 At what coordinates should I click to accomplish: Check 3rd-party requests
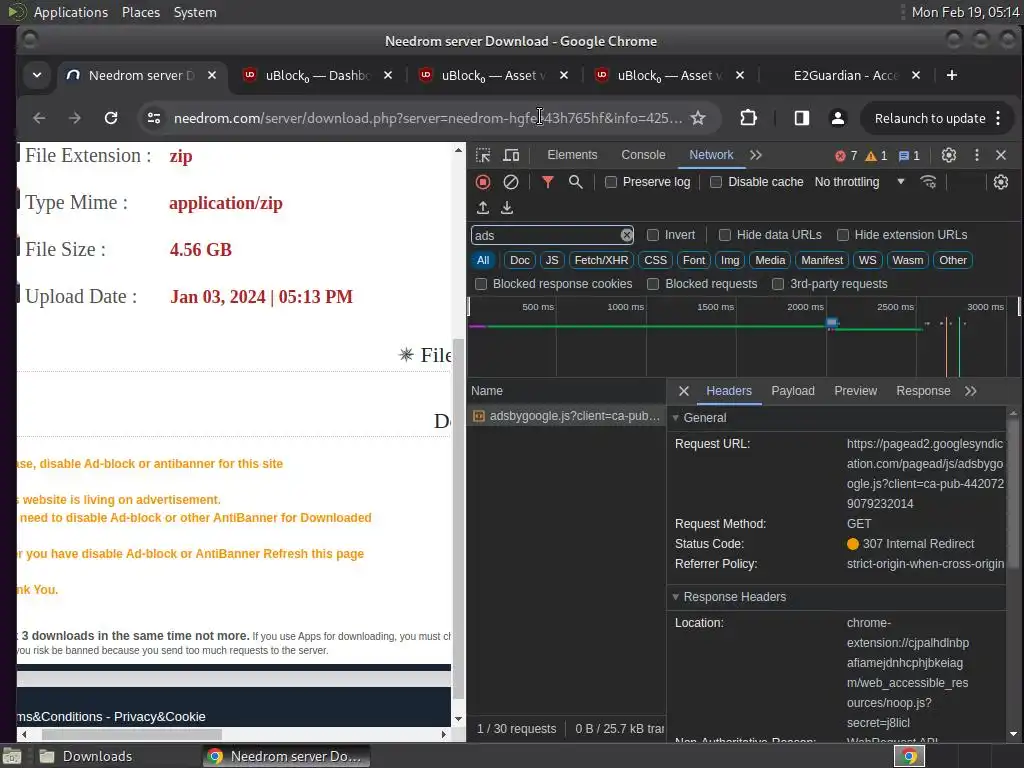777,284
